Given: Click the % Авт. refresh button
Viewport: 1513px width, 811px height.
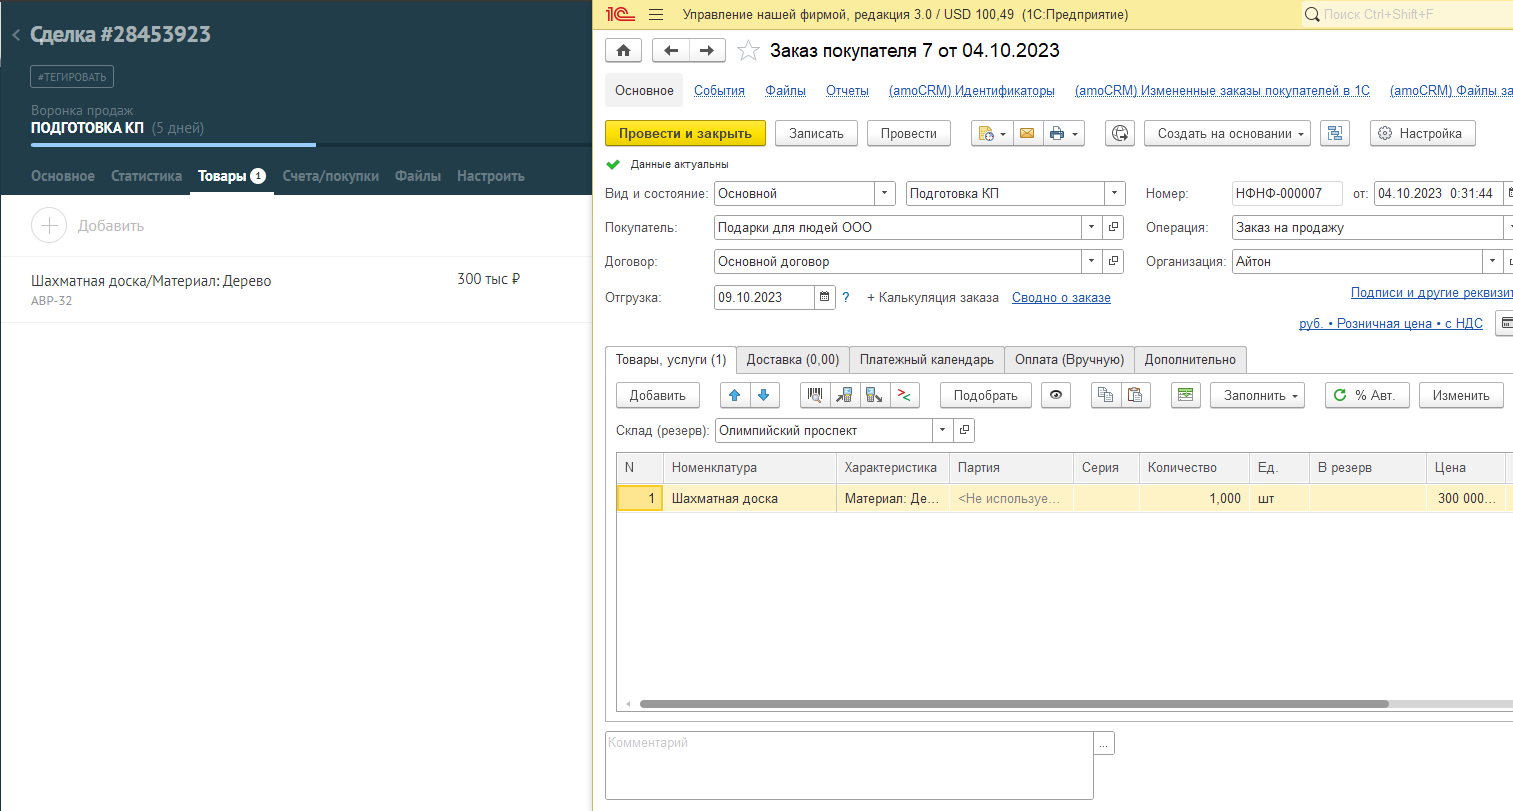Looking at the screenshot, I should 1366,395.
